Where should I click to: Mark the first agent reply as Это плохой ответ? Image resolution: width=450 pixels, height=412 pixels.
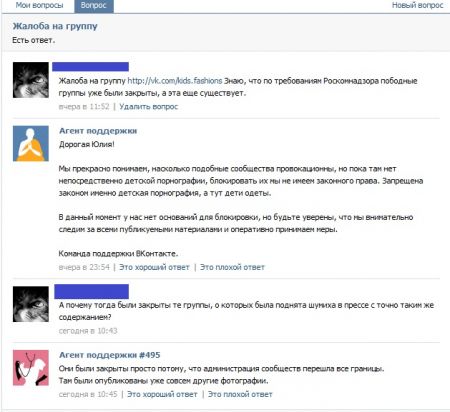click(232, 267)
